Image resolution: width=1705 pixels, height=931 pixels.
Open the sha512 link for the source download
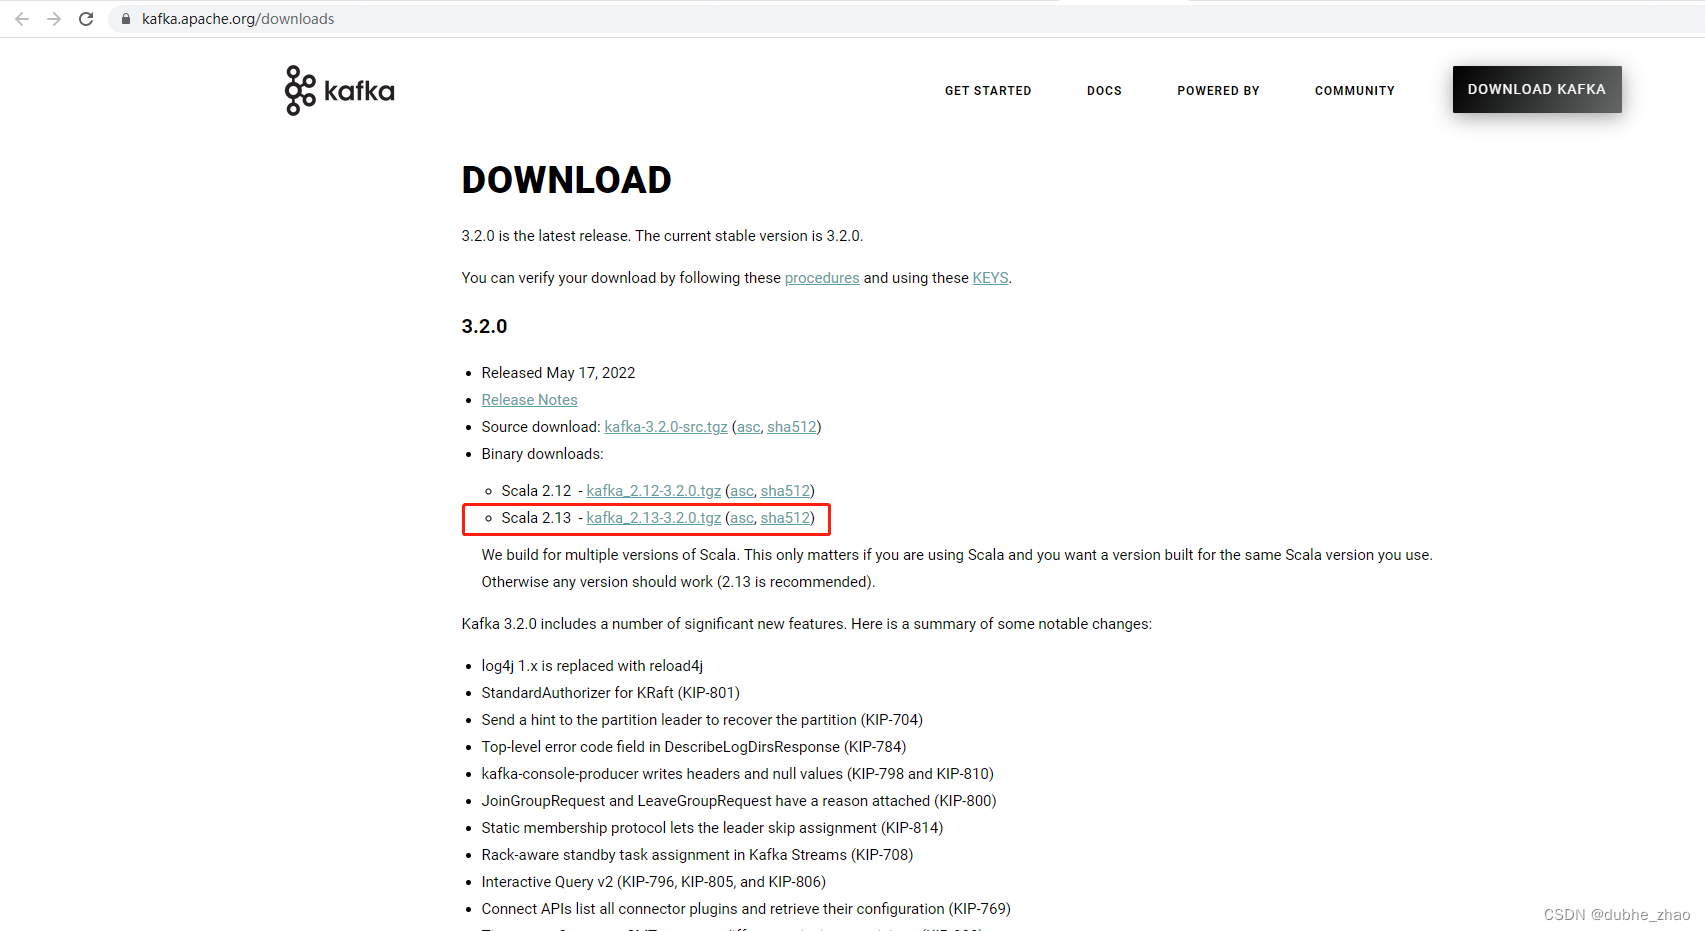[791, 426]
